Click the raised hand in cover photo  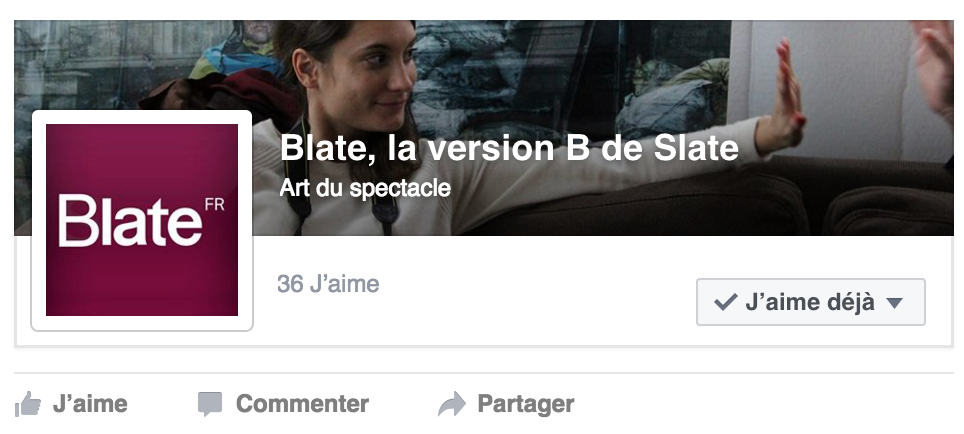[x=784, y=98]
